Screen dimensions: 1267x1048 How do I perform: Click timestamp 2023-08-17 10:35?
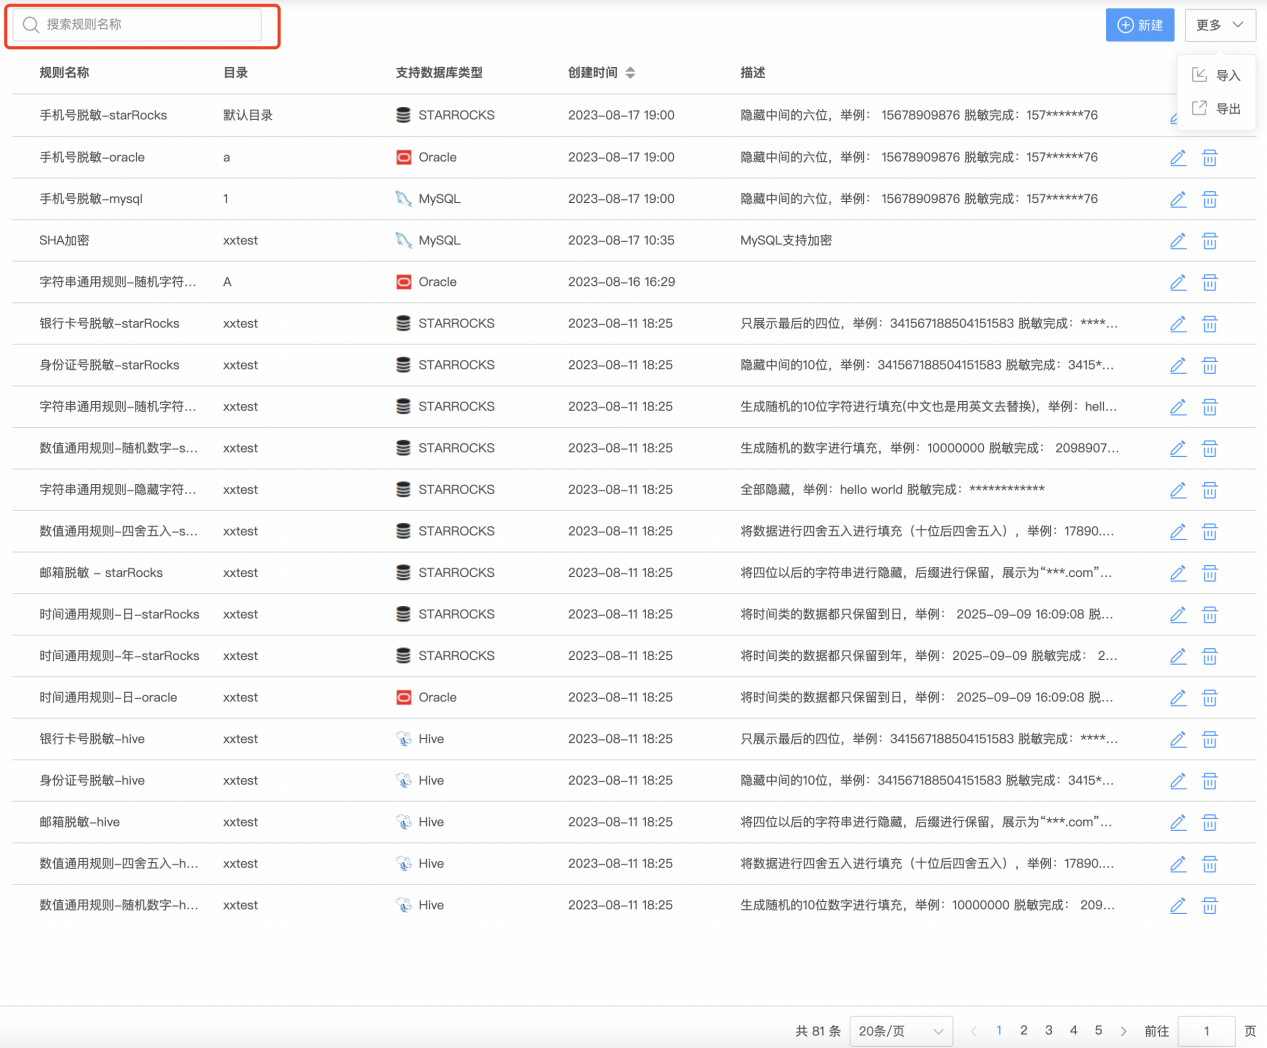[621, 240]
